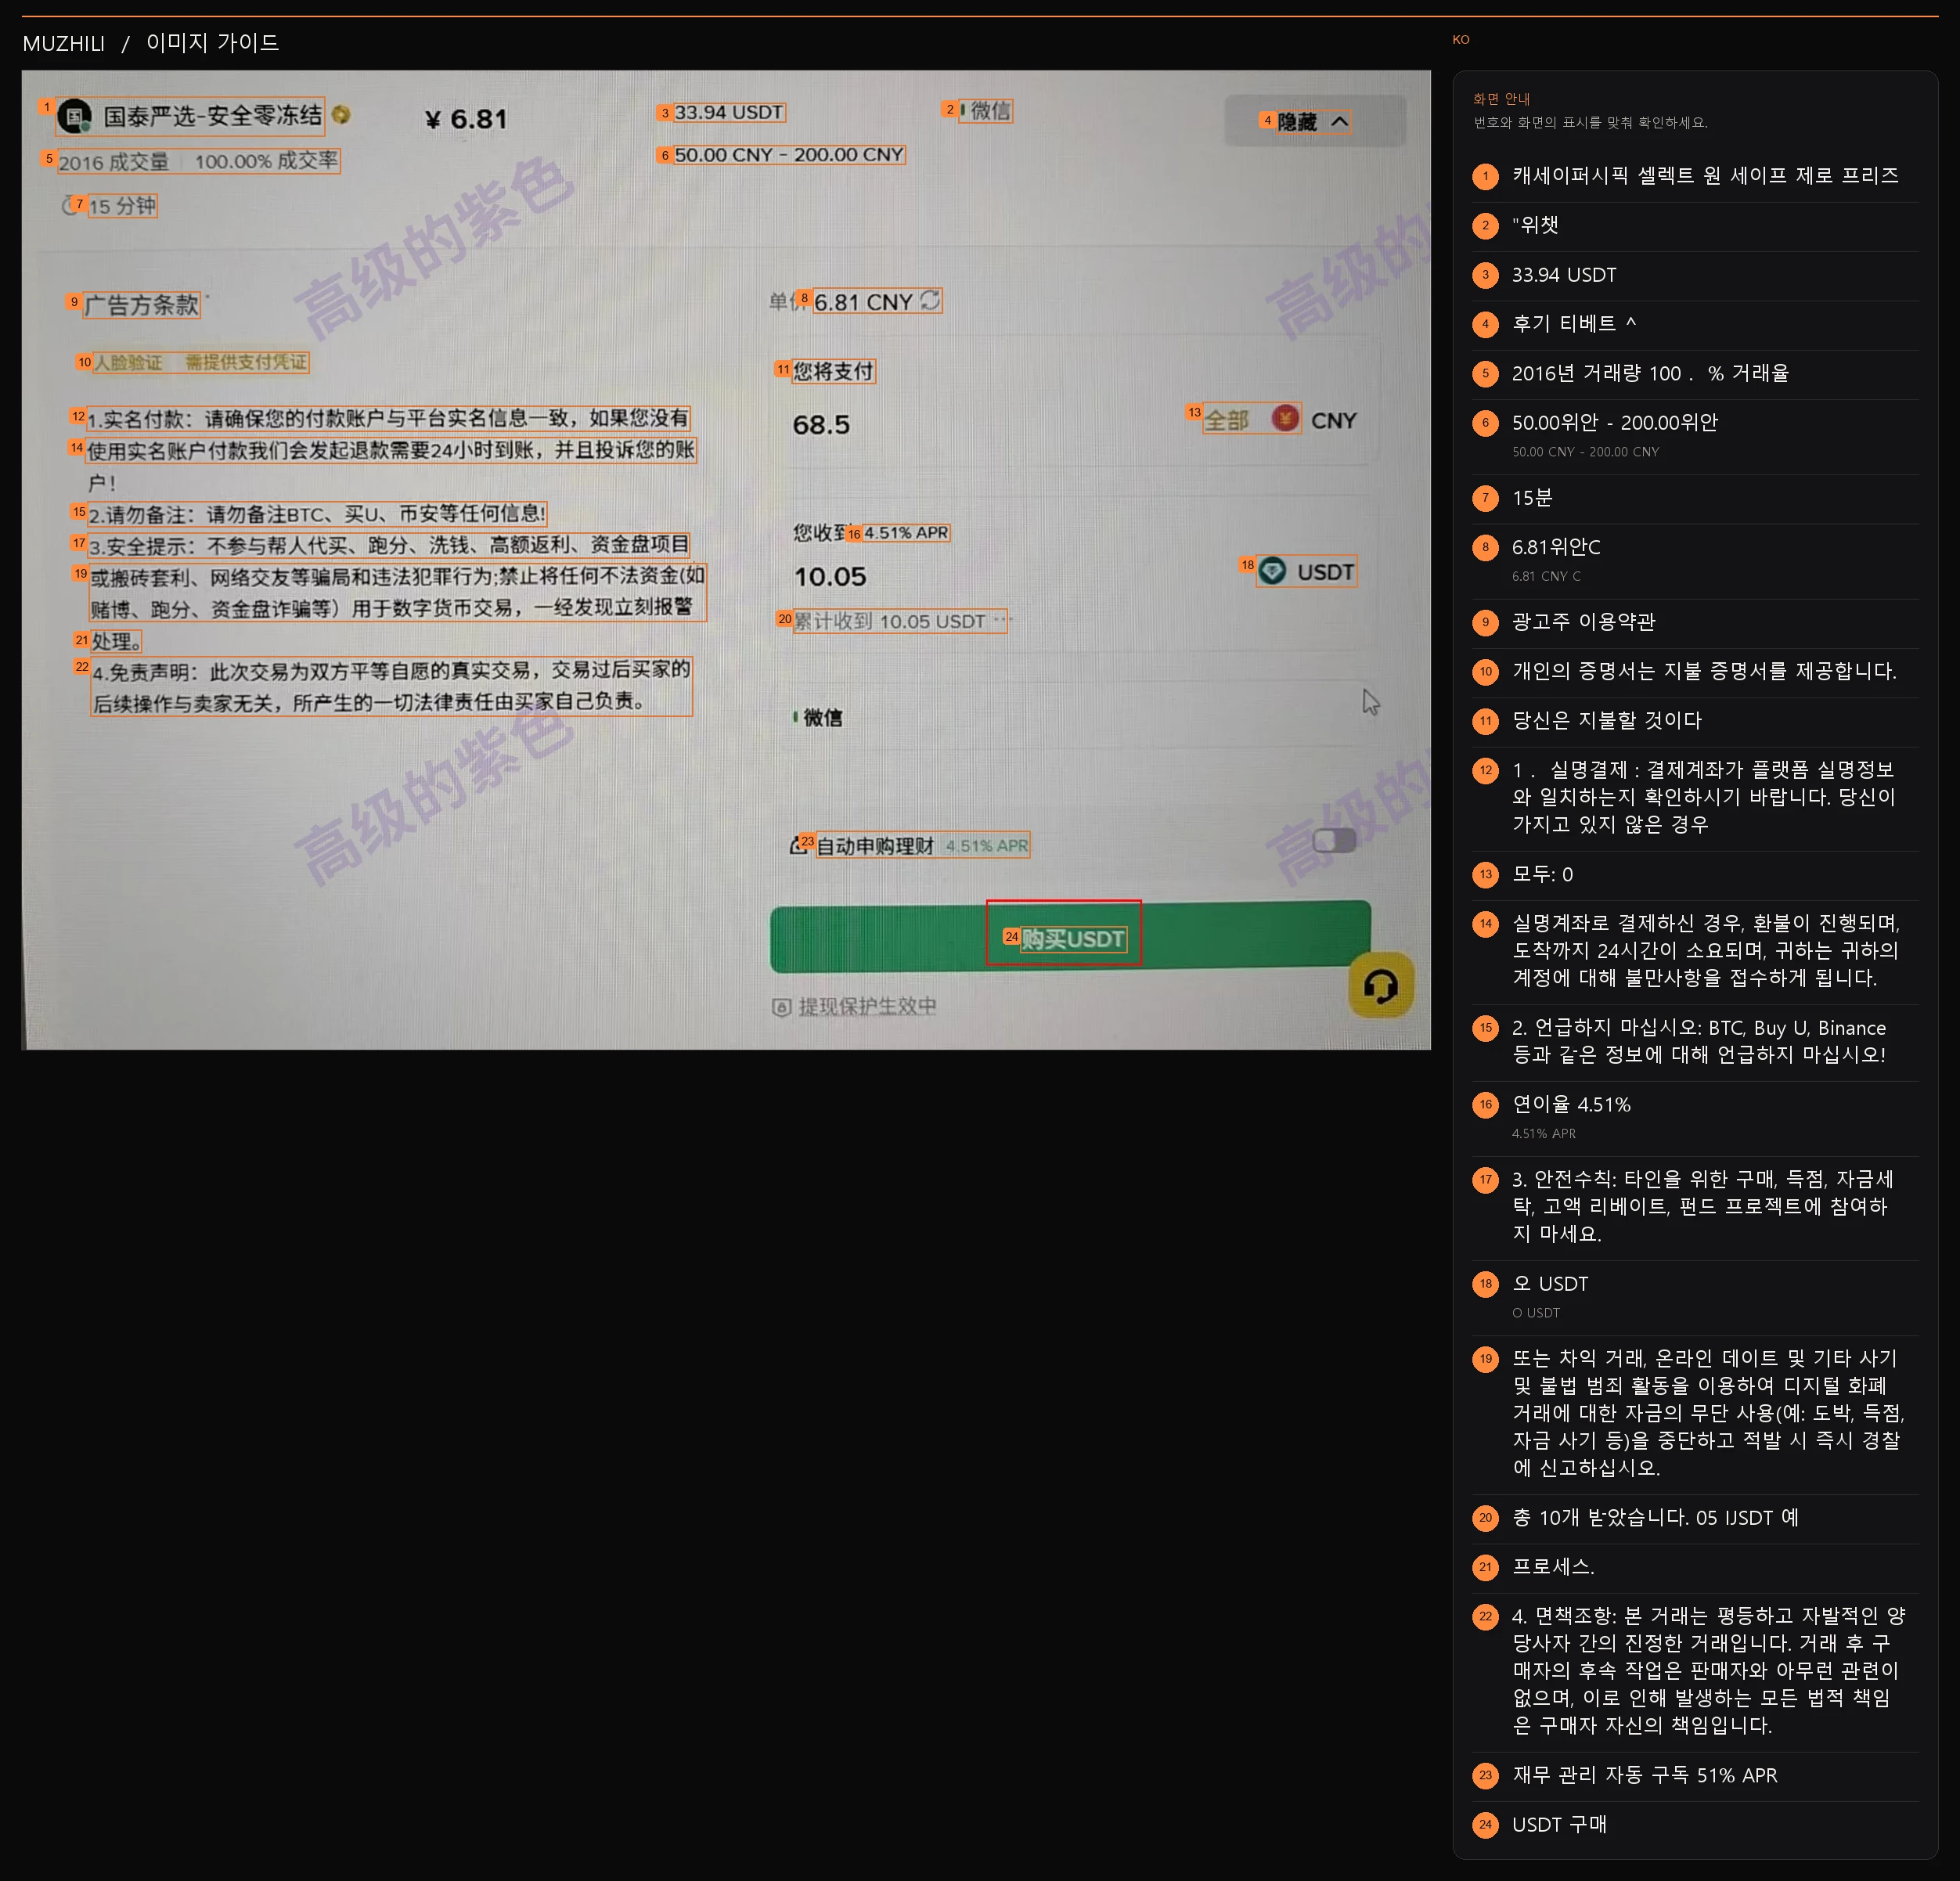
Task: Click orange badge 13 beside 모두: 0
Action: pos(1485,875)
